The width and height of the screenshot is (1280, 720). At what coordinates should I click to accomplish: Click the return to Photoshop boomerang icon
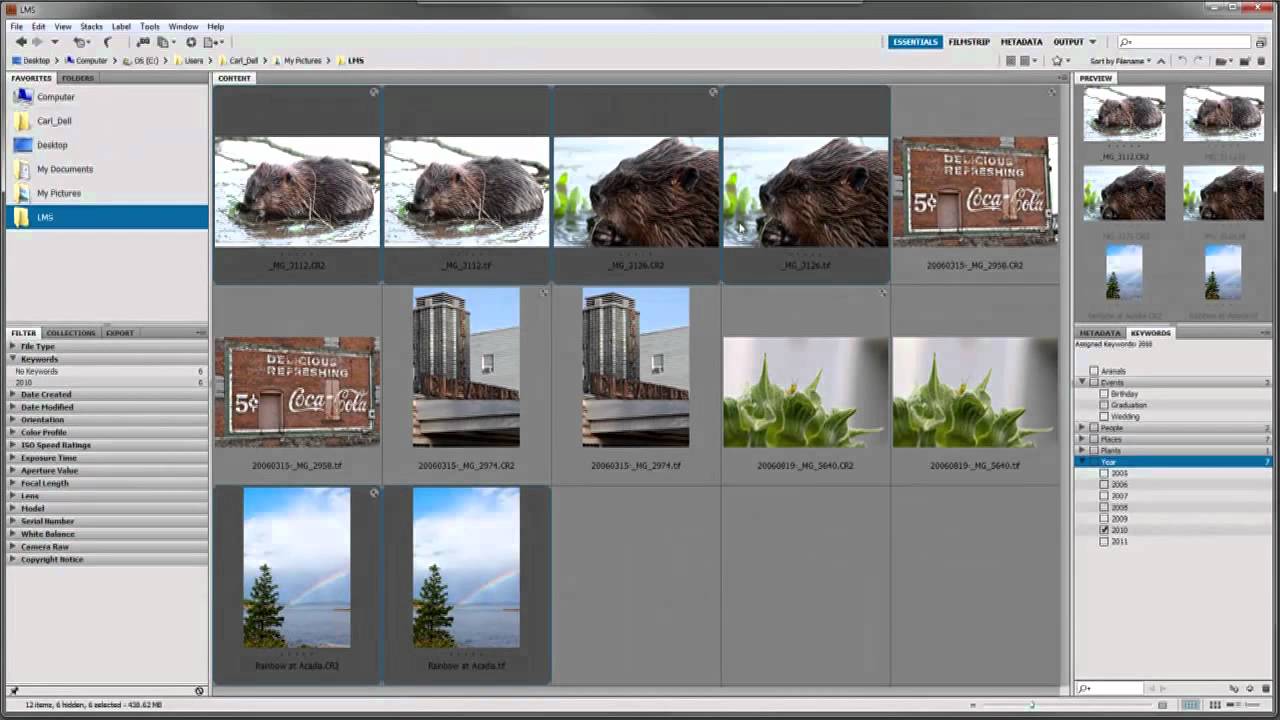click(107, 42)
